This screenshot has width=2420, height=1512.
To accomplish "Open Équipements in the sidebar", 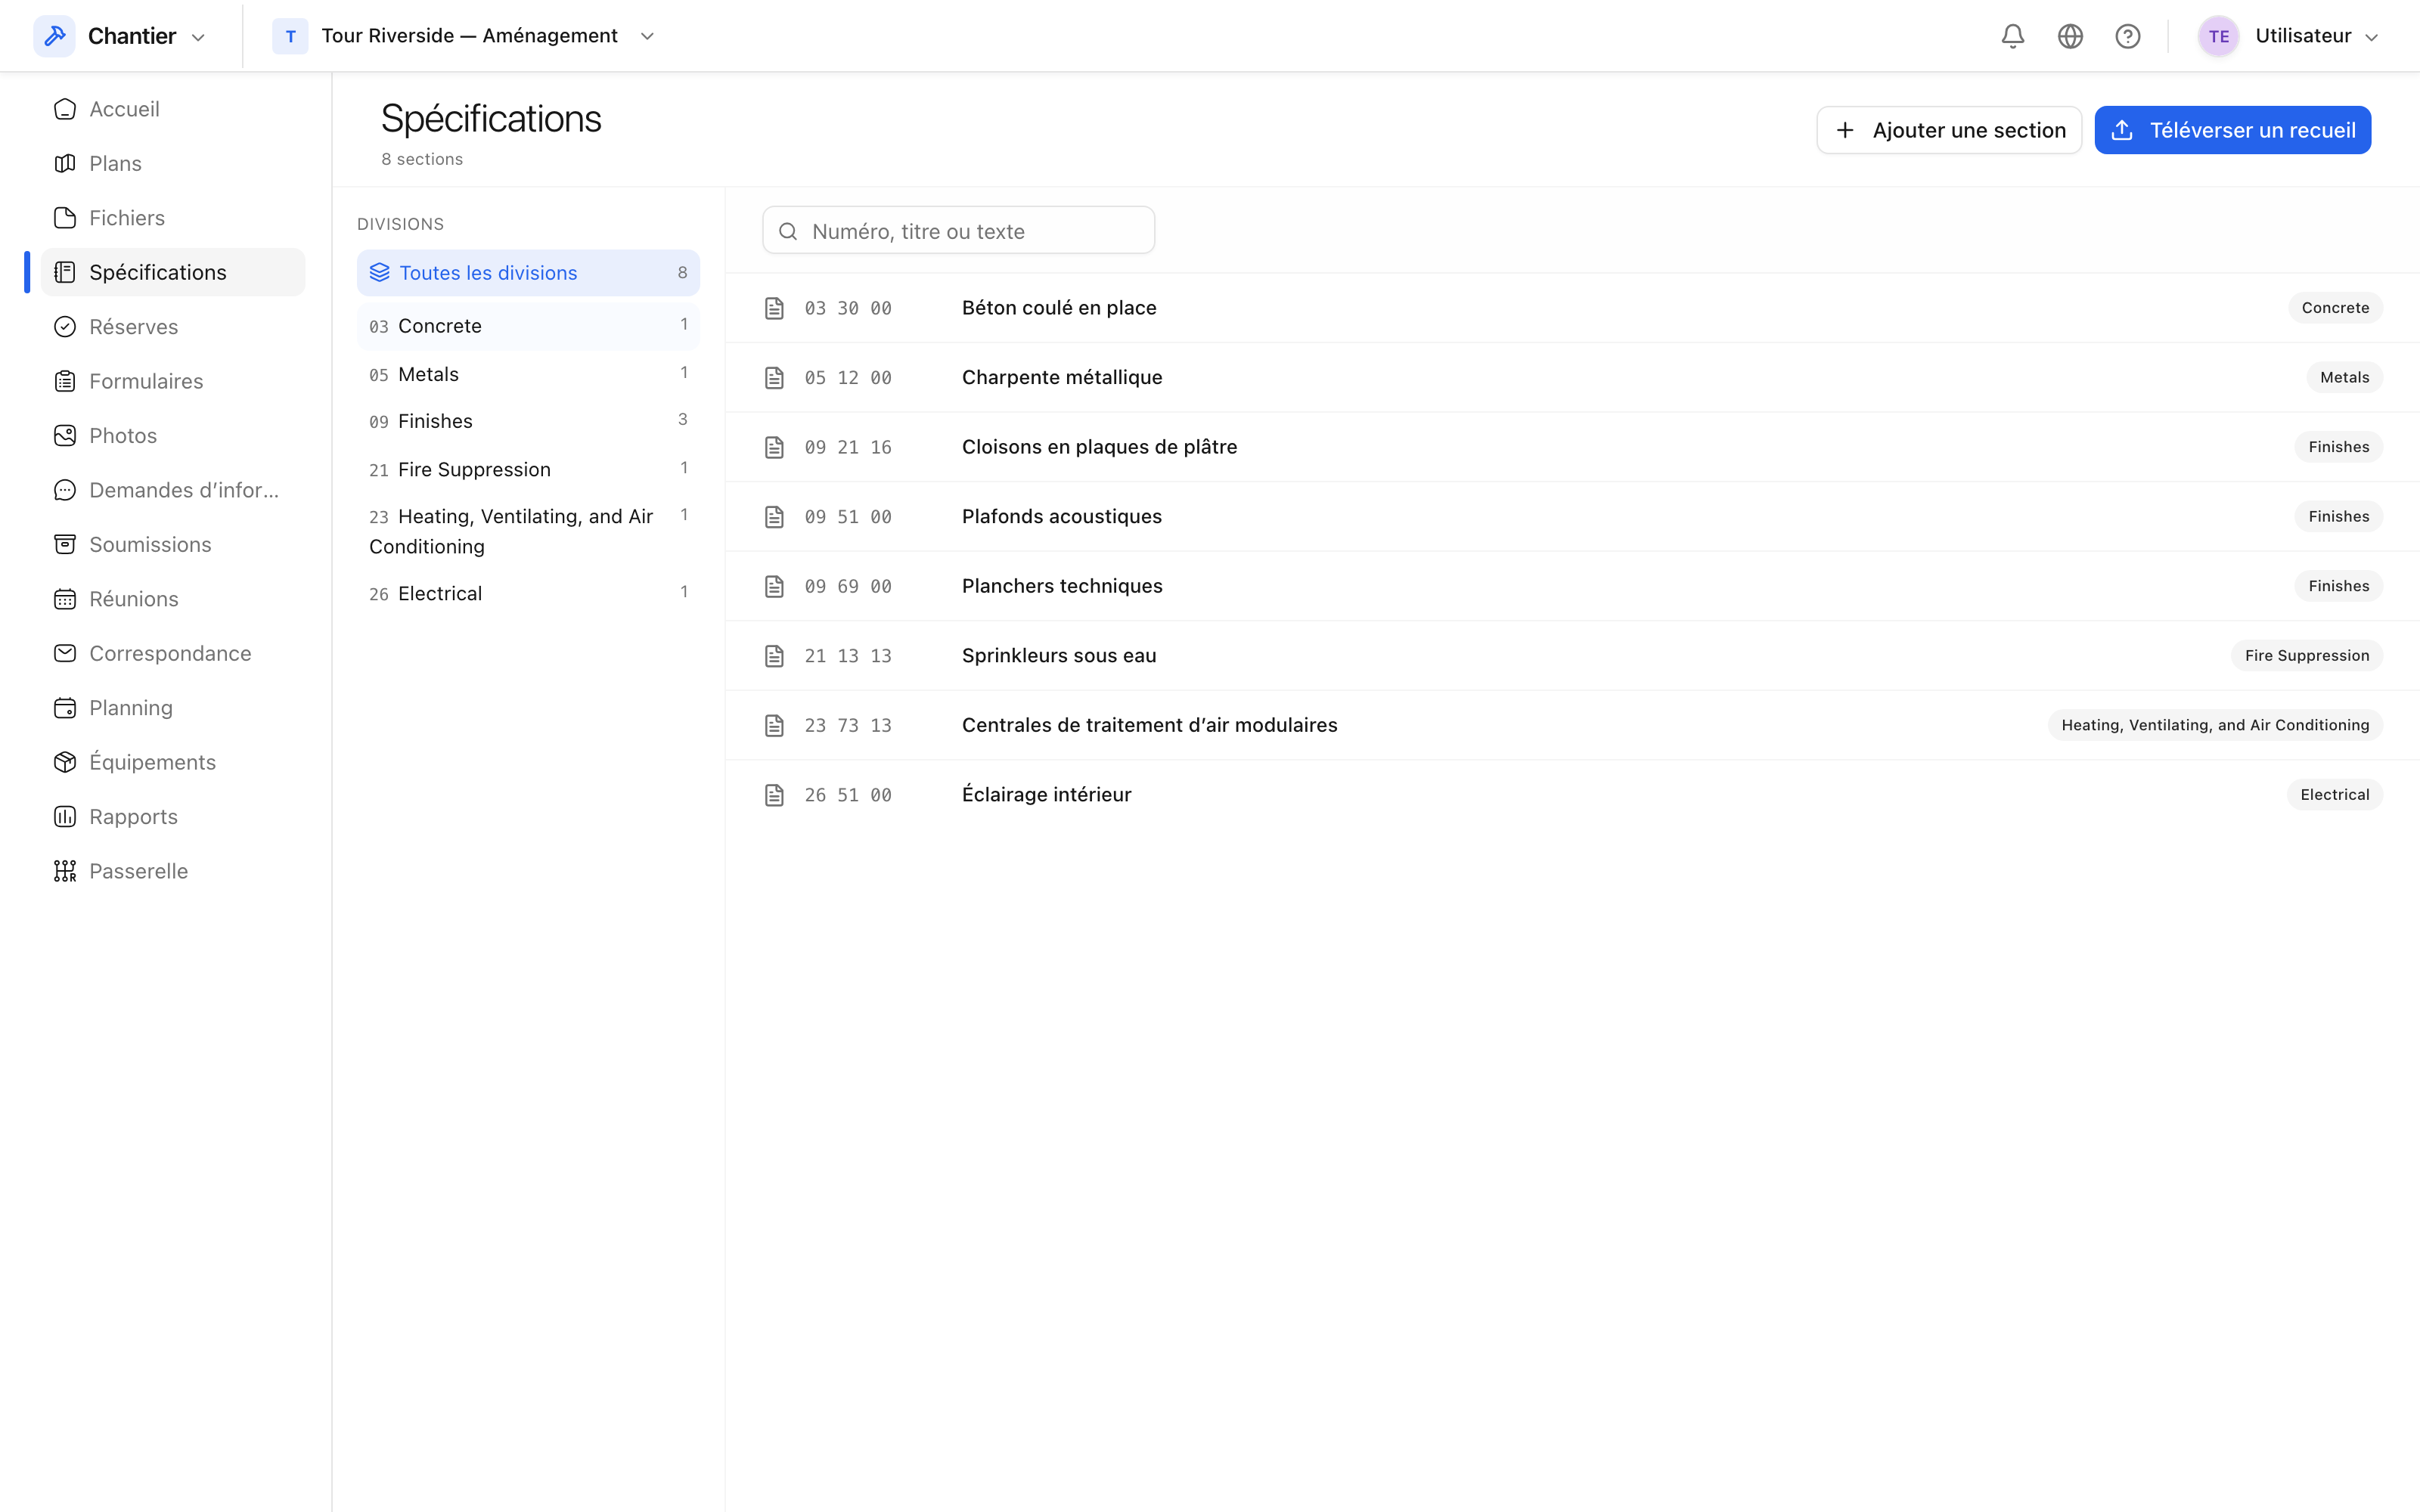I will [173, 762].
